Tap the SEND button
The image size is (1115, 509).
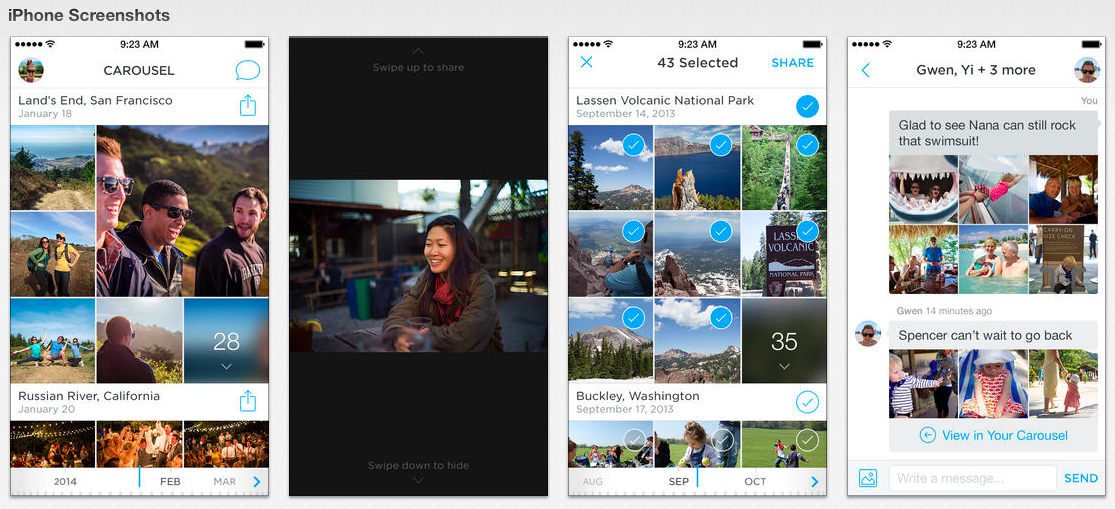[1081, 478]
